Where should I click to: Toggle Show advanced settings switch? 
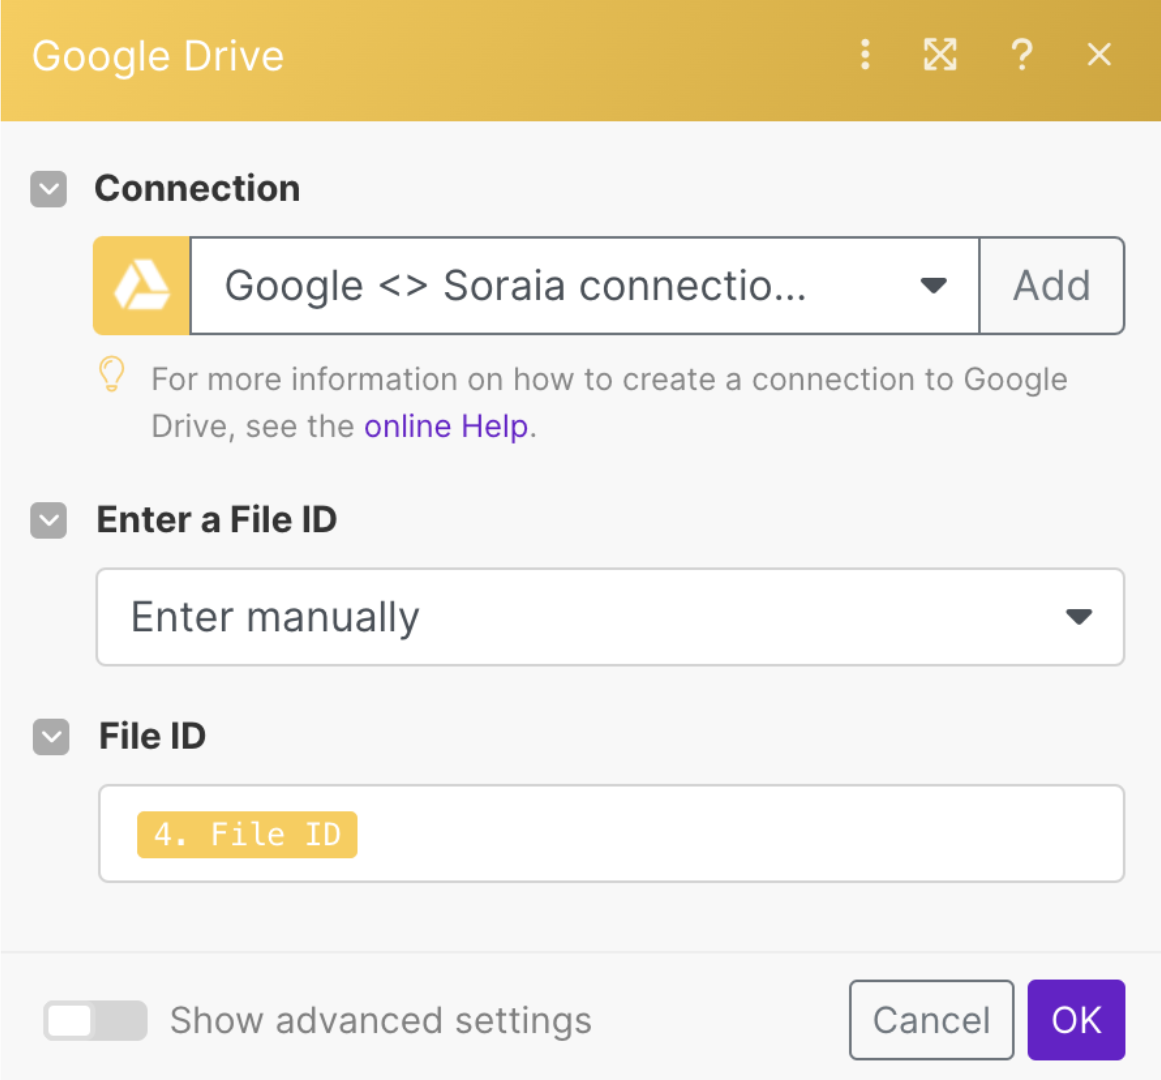pos(95,1021)
